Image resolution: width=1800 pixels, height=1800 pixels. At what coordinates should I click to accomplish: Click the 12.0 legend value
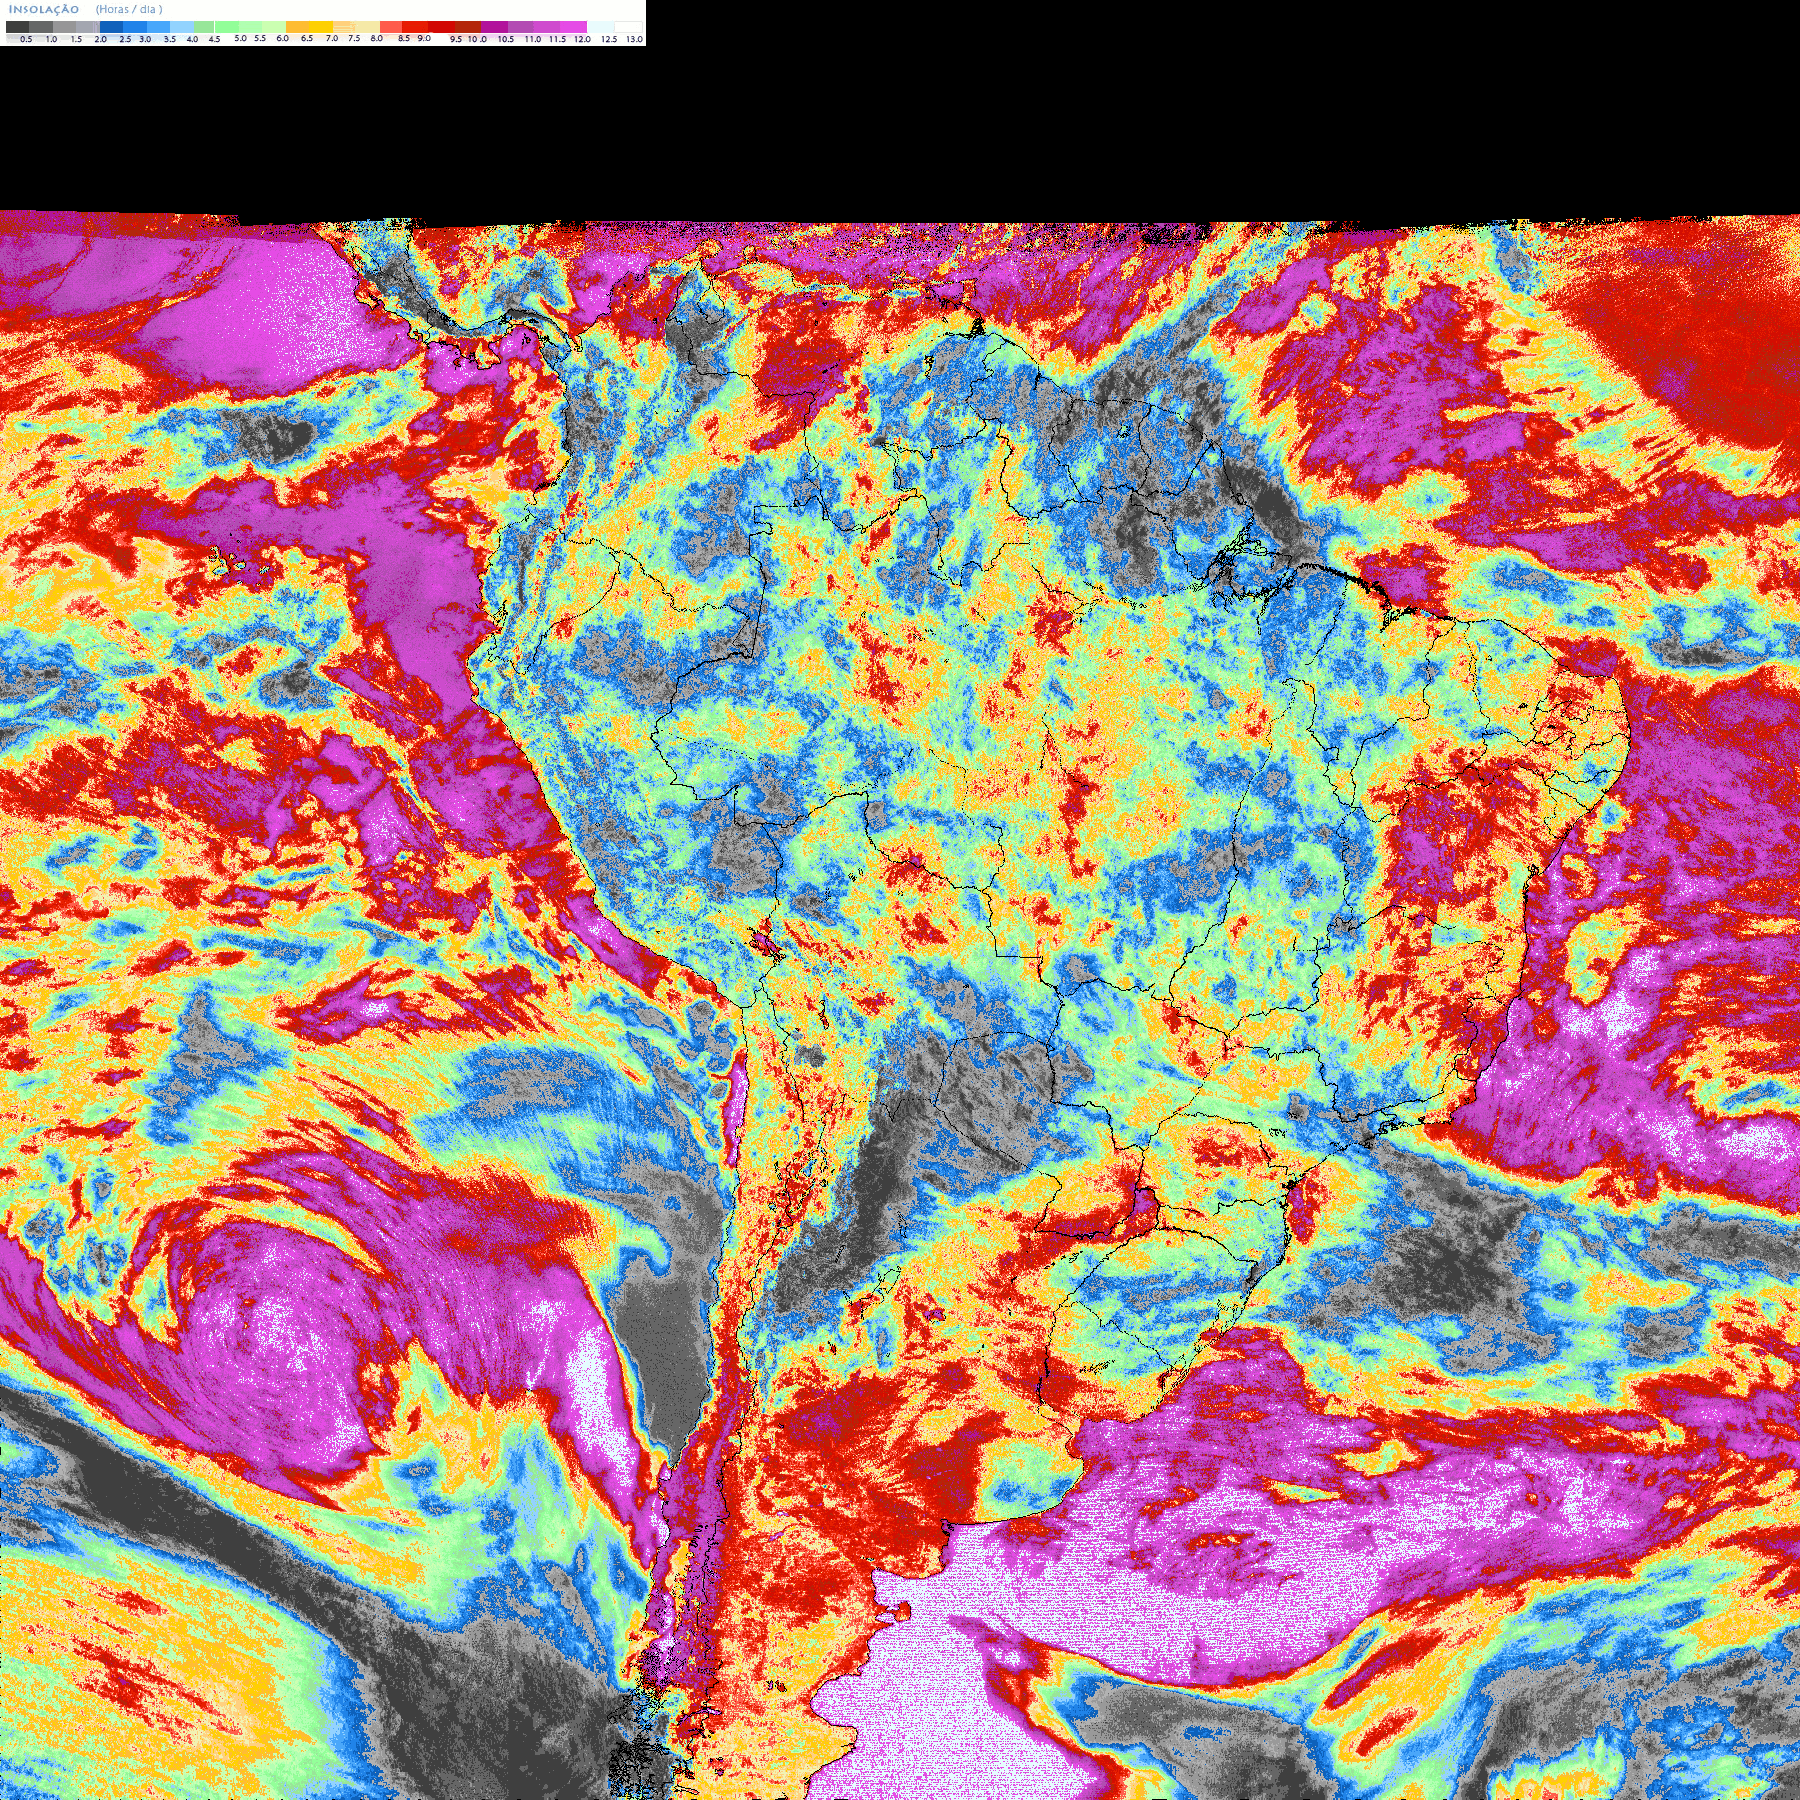coord(582,39)
